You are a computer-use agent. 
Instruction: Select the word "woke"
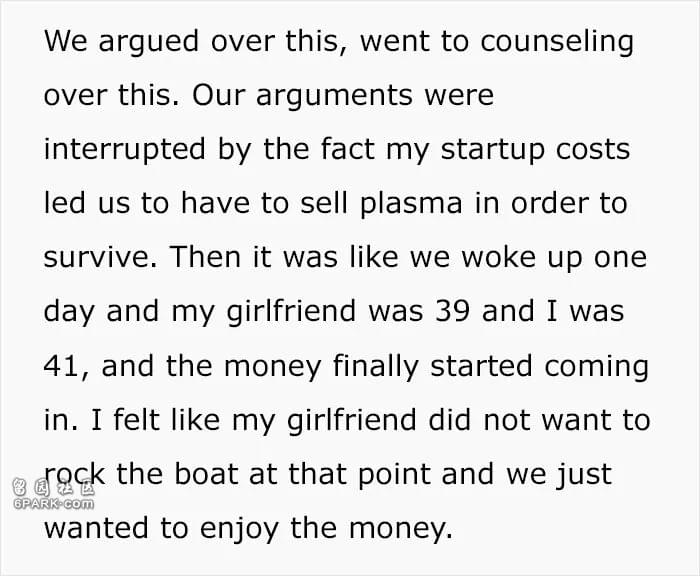point(497,257)
